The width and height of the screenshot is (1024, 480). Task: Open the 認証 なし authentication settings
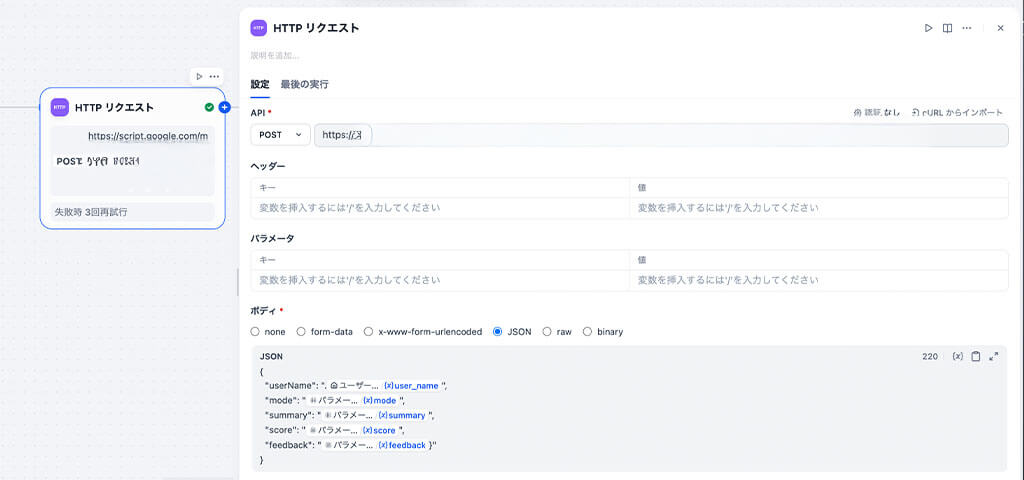point(877,113)
